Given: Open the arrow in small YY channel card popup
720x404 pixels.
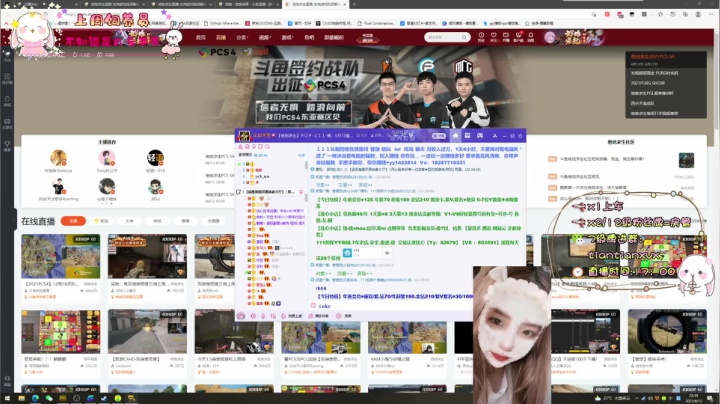Looking at the screenshot, I should point(387,253).
